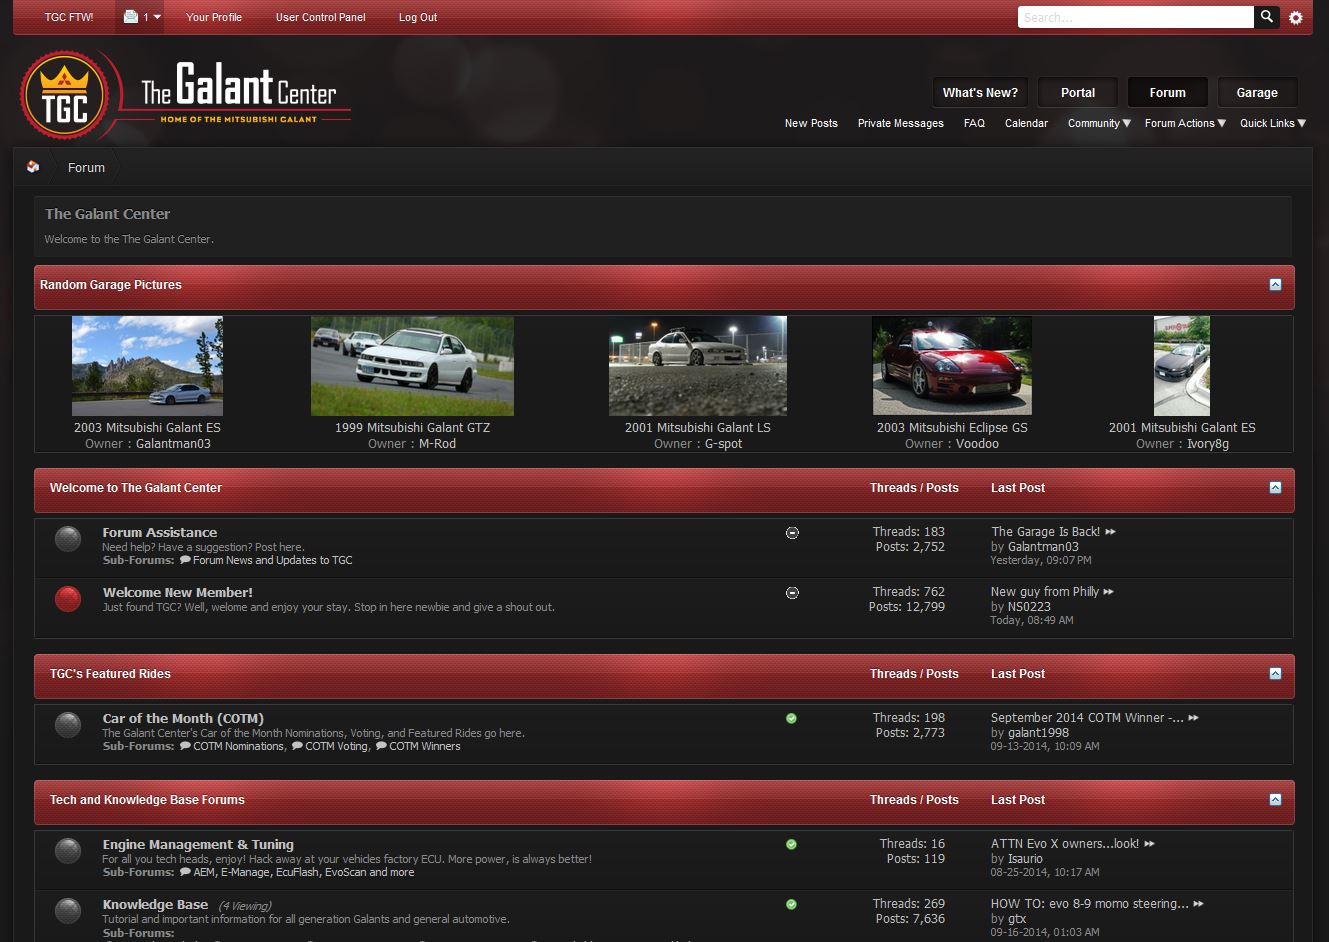Click Engine Management & Tuning status icon
Screen dimensions: 1329x942
pos(68,851)
